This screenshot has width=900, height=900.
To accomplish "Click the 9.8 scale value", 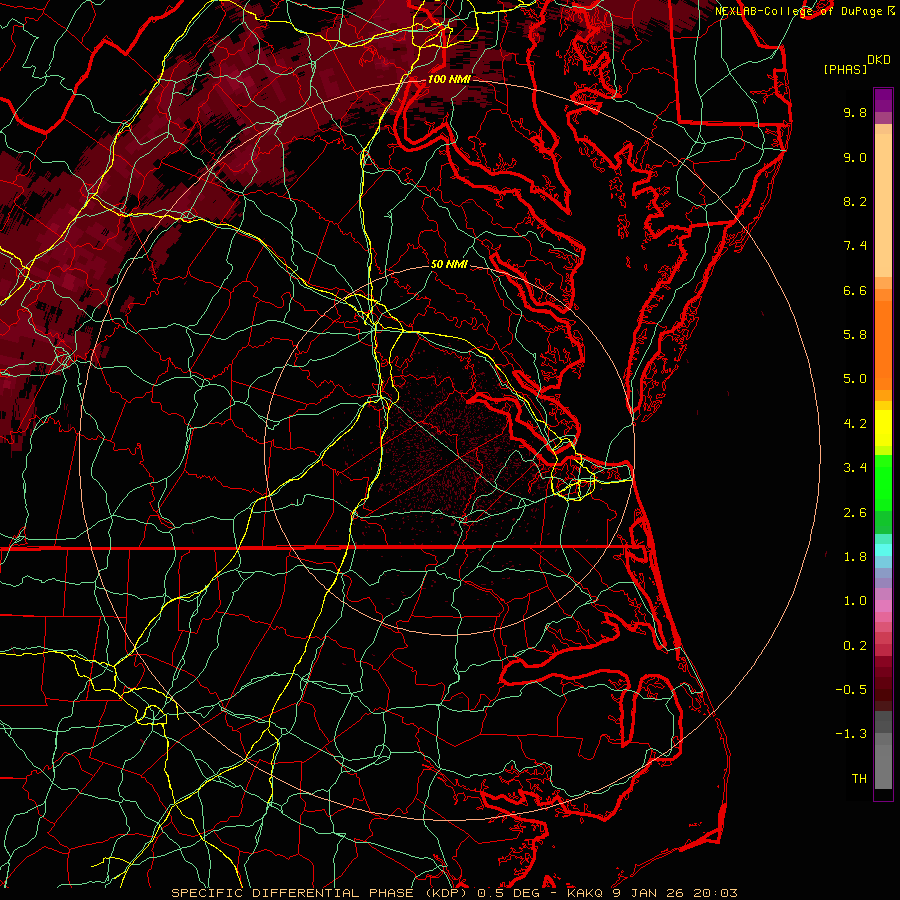I will pyautogui.click(x=855, y=113).
